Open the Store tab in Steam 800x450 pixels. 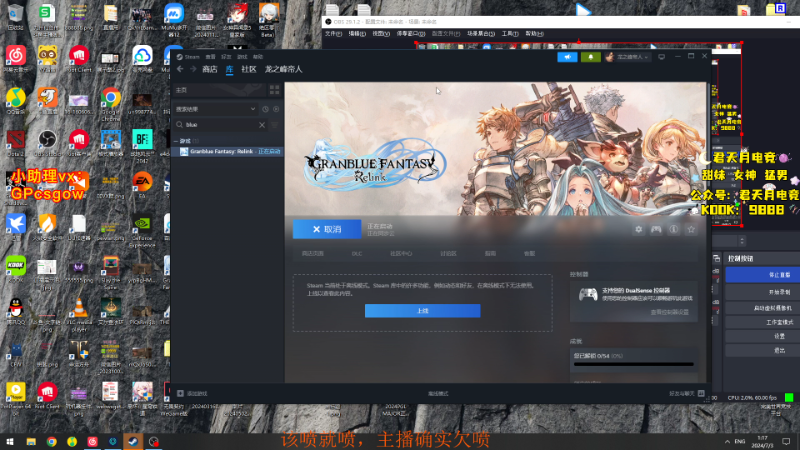210,69
